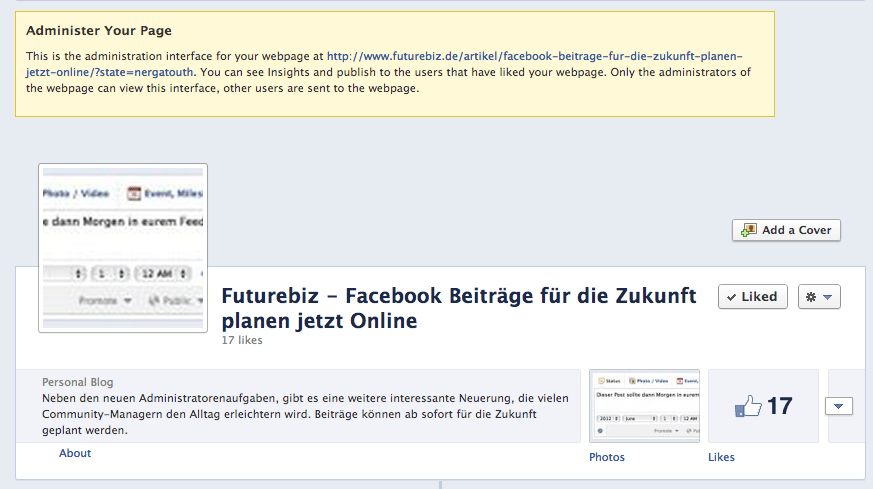
Task: Click the page title Futurebiz heading
Action: [x=459, y=308]
